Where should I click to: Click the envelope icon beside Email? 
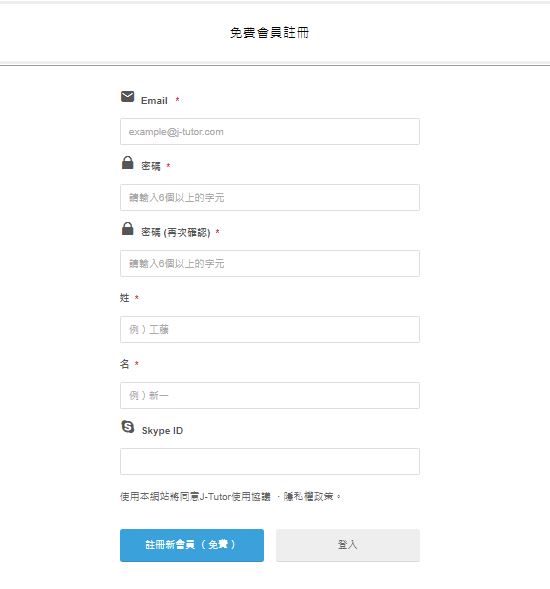(127, 97)
